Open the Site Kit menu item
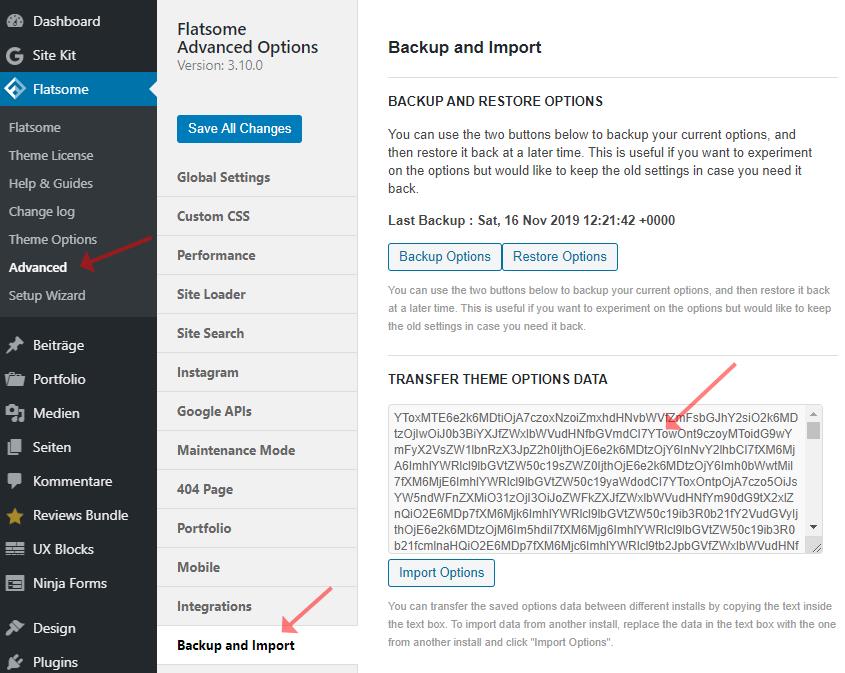 54,55
